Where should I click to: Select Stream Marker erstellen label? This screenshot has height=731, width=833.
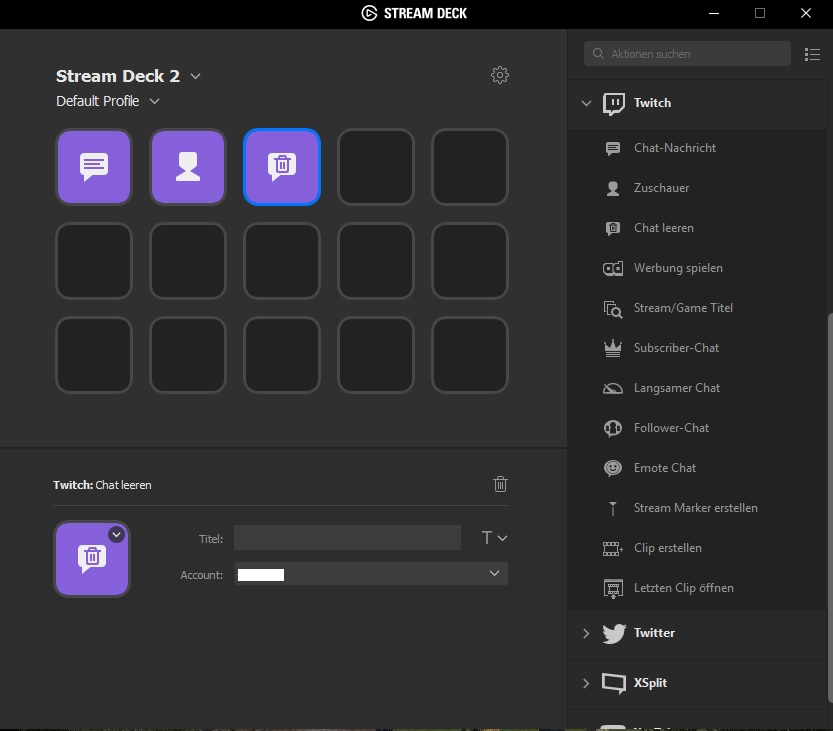695,508
